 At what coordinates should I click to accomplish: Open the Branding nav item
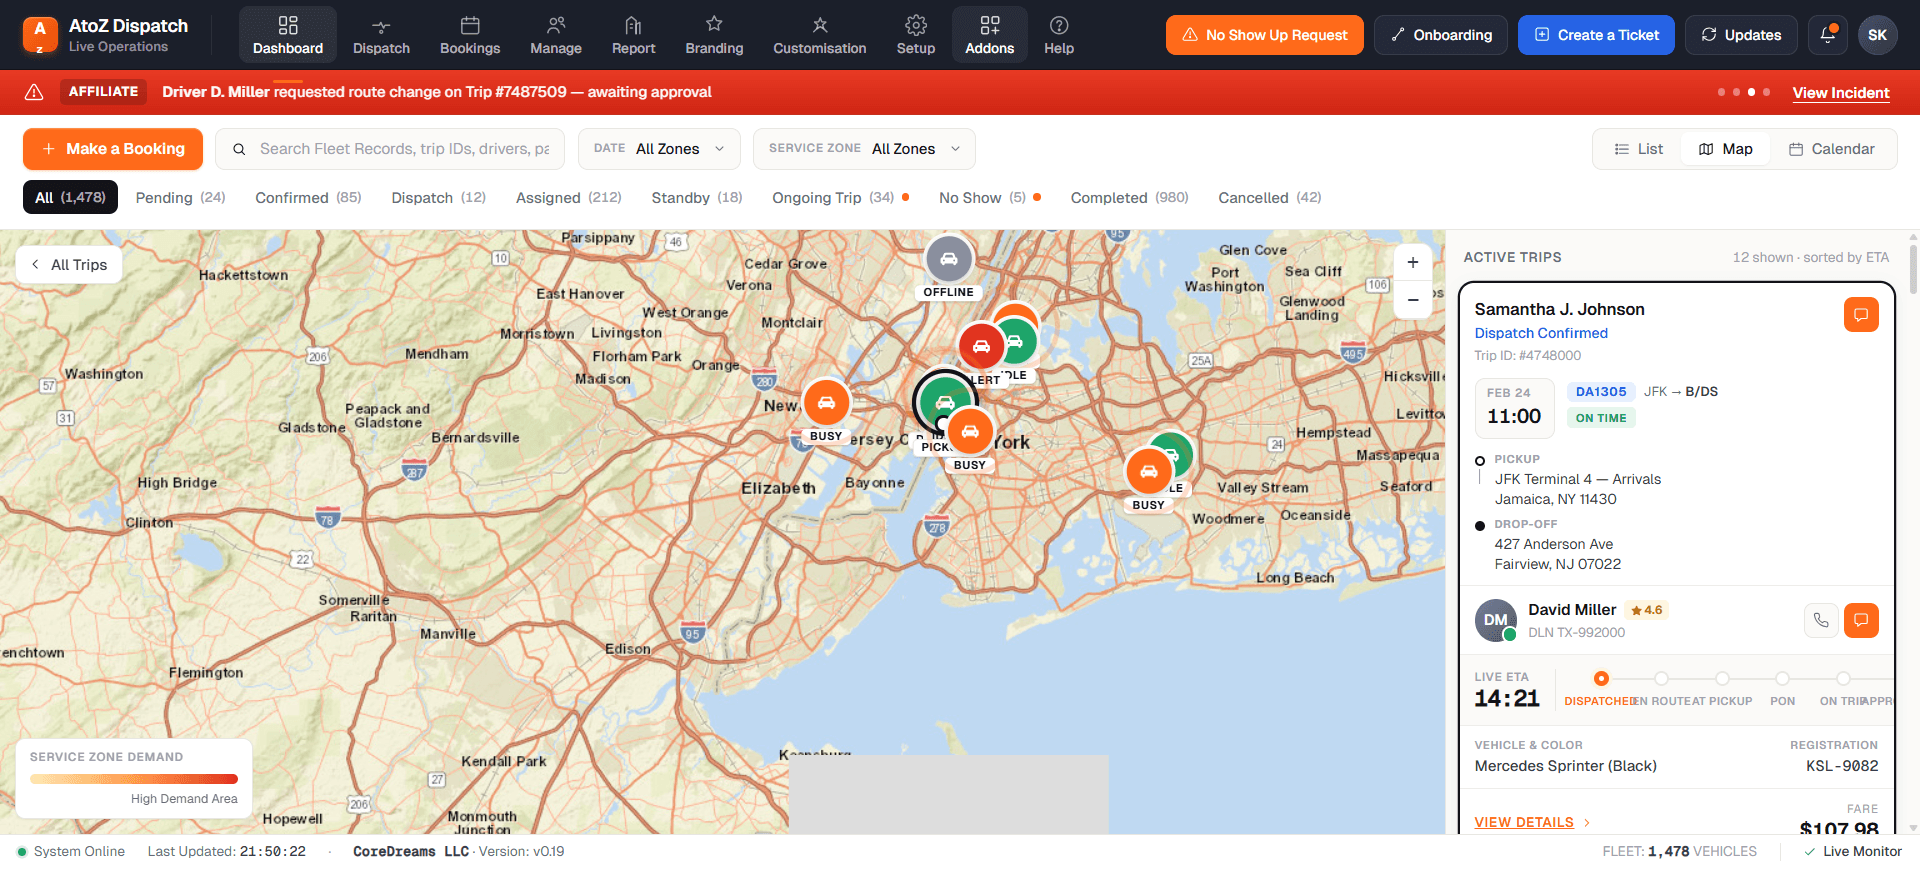[714, 35]
